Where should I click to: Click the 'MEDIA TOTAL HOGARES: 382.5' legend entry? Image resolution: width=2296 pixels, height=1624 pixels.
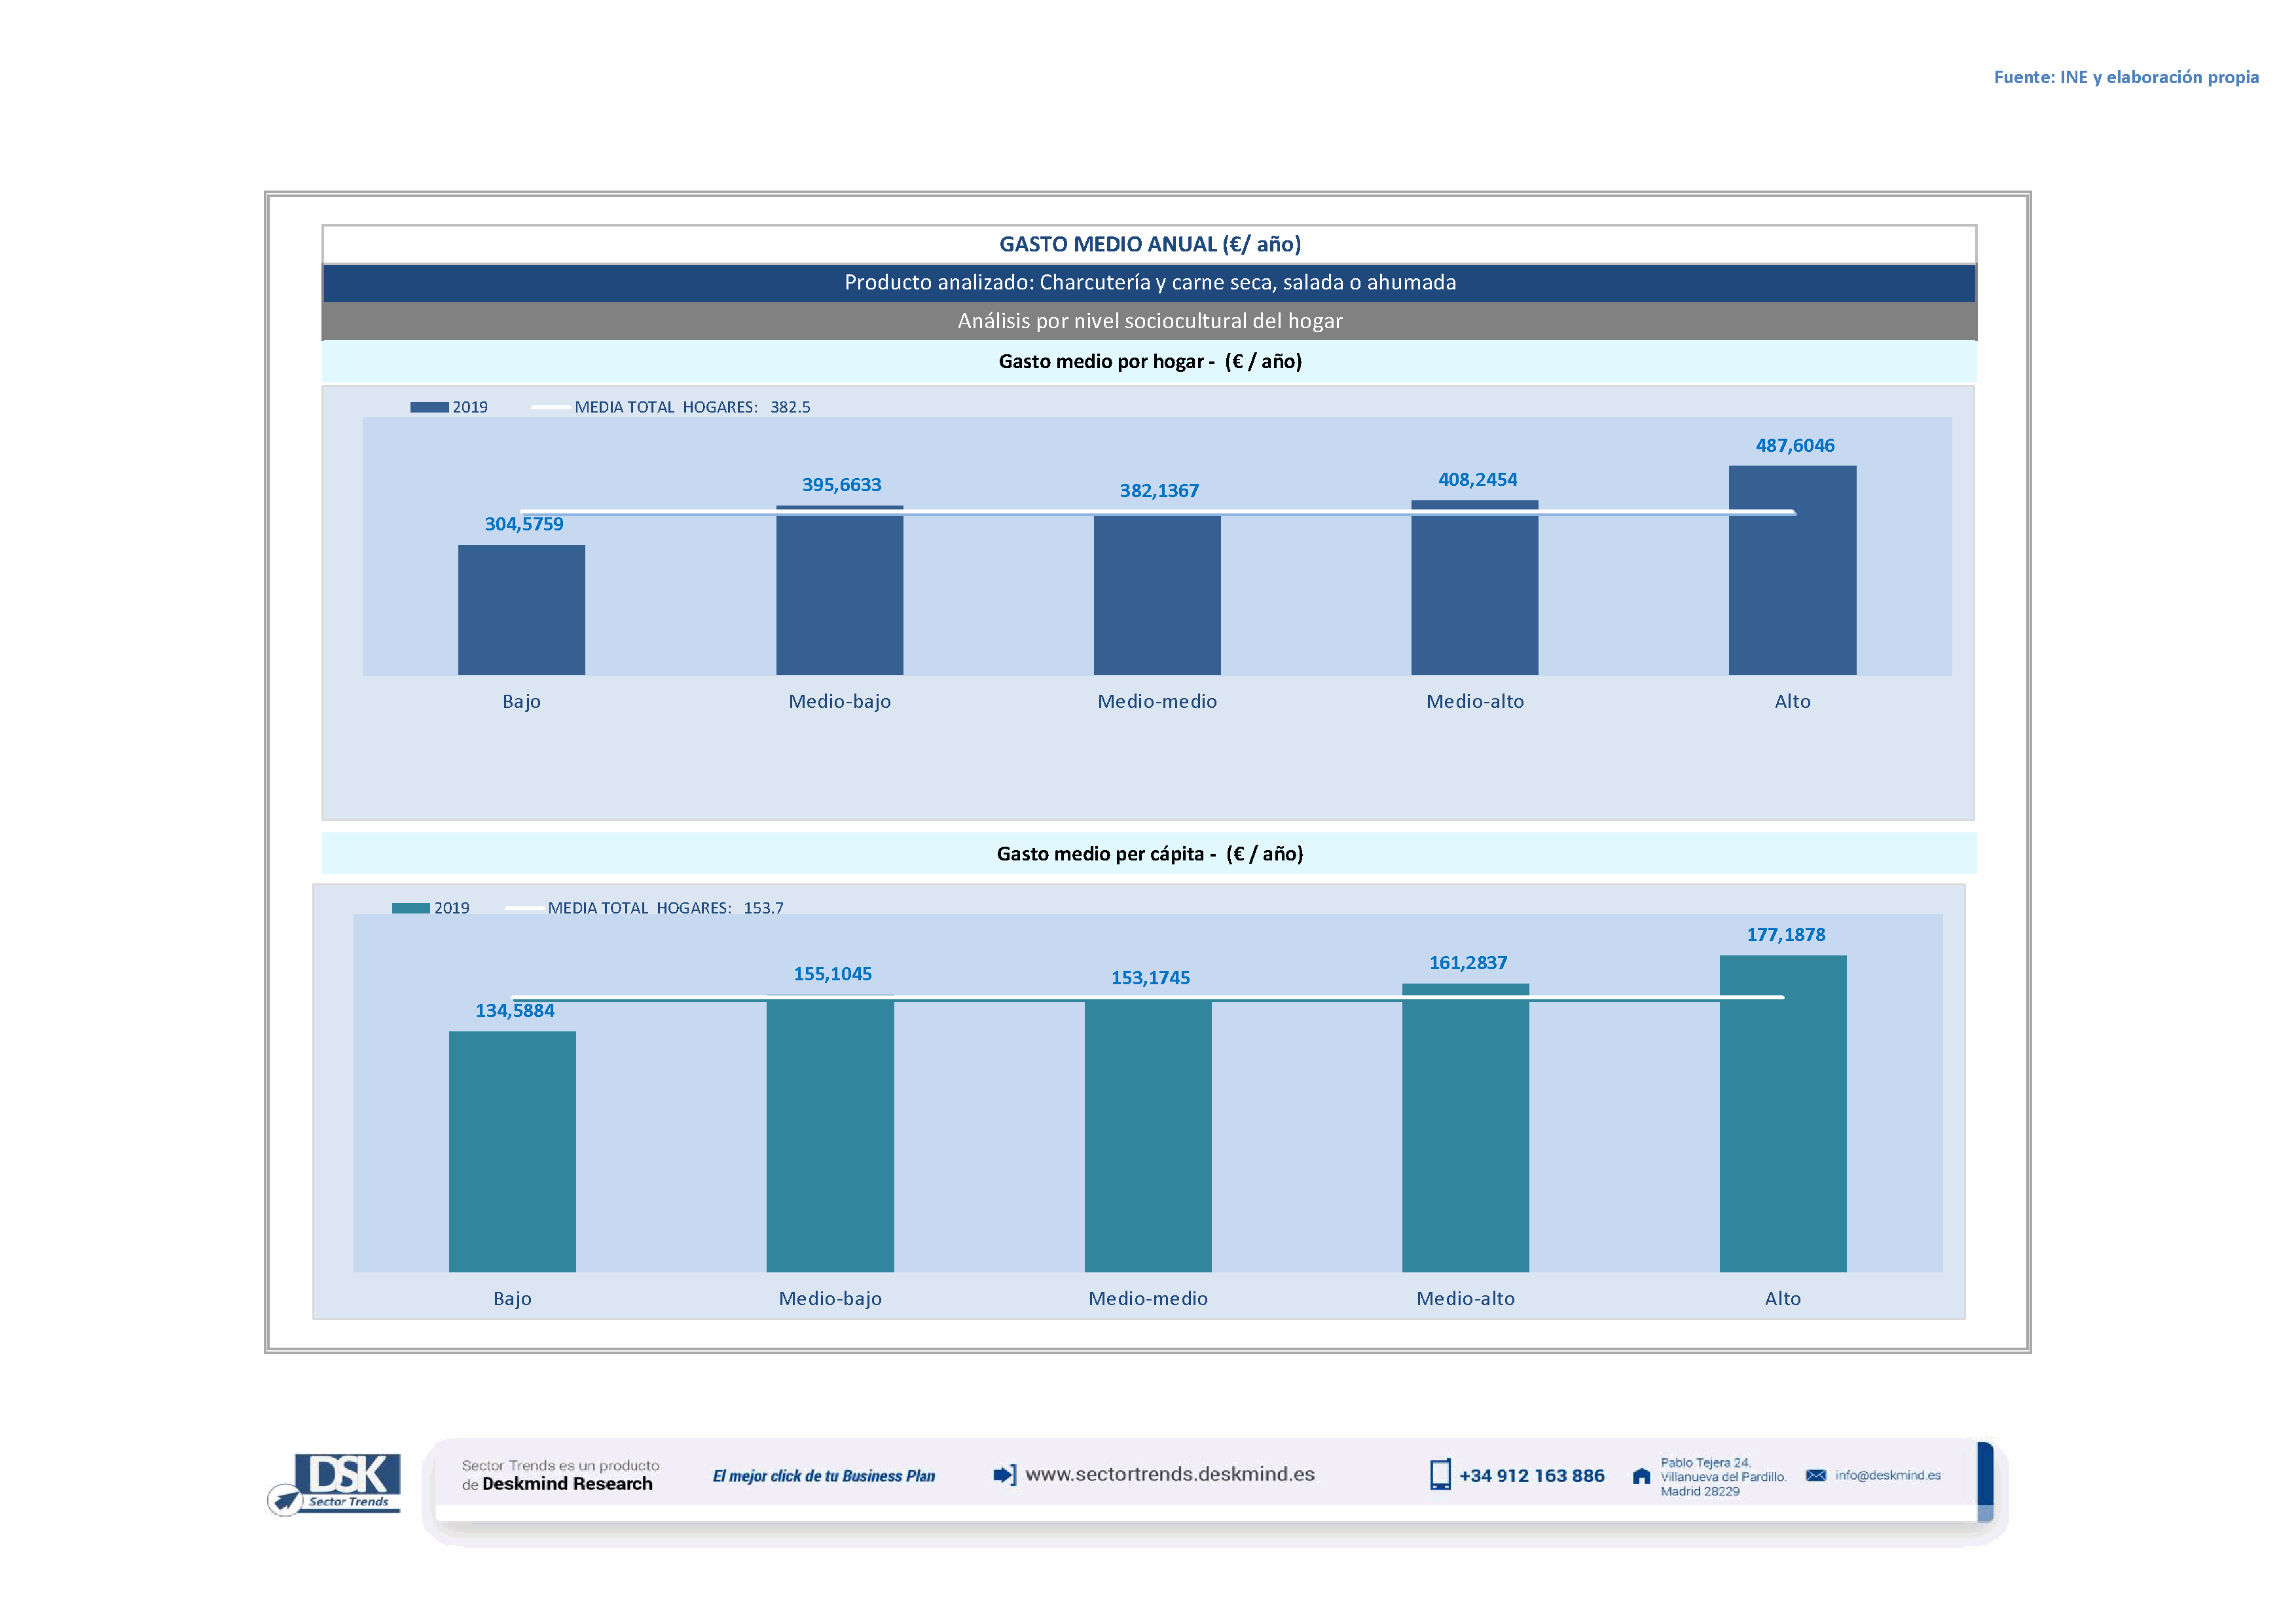tap(691, 407)
